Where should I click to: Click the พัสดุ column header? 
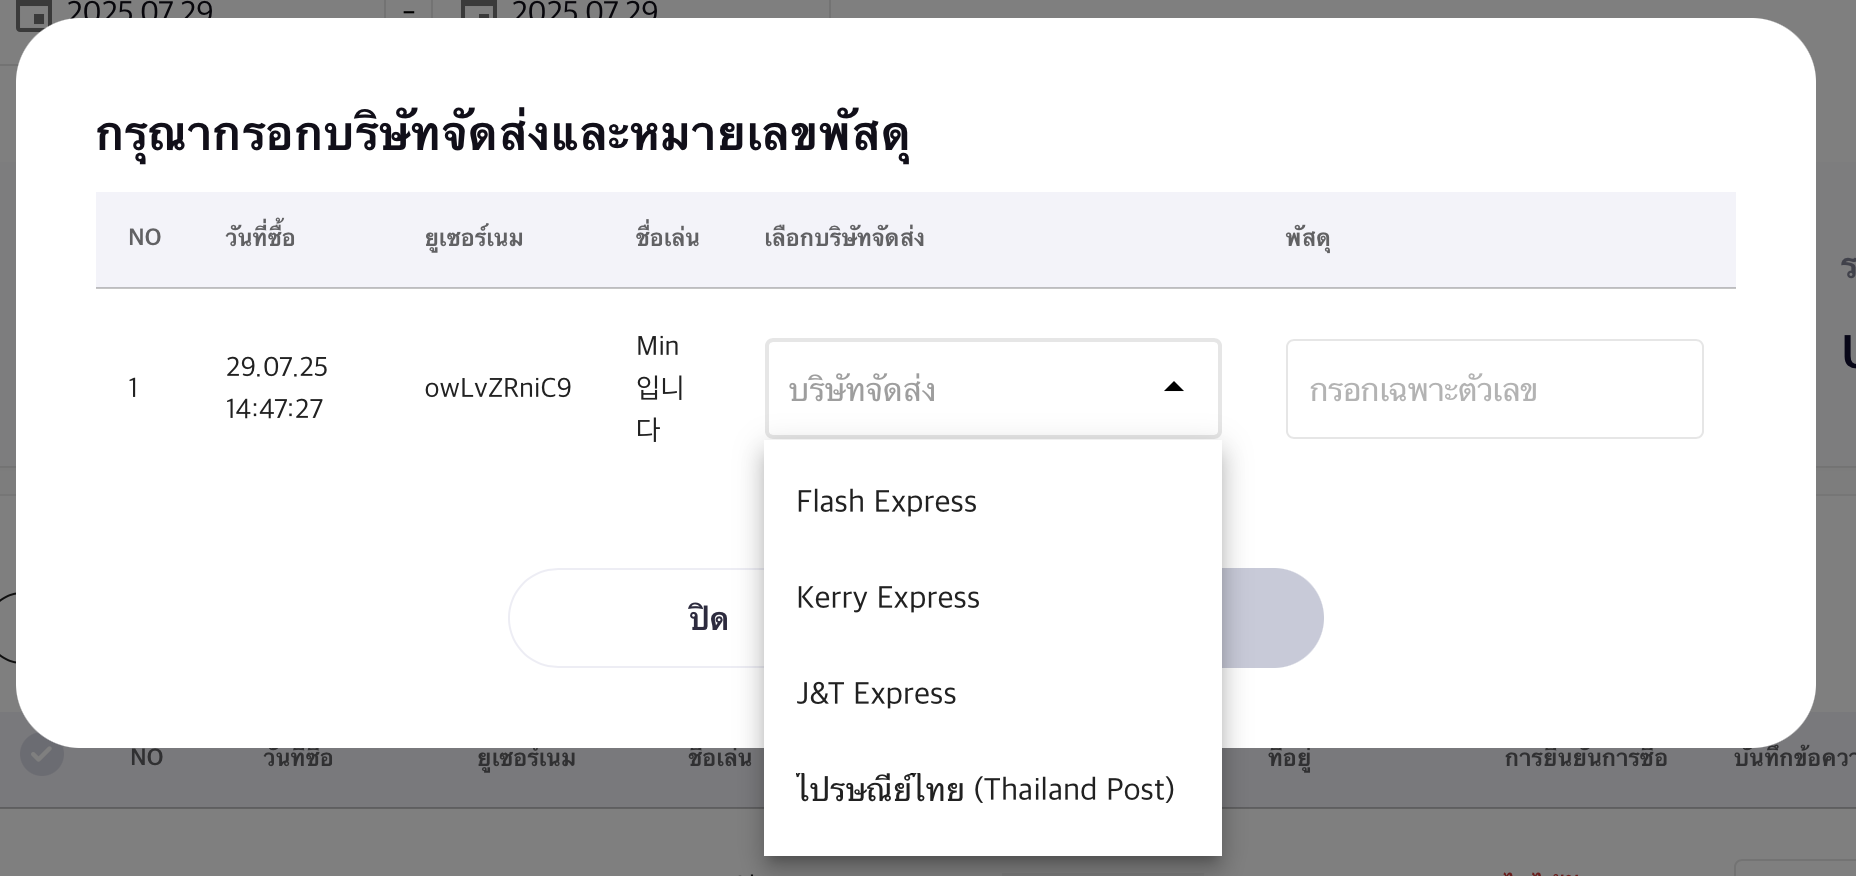pyautogui.click(x=1307, y=238)
